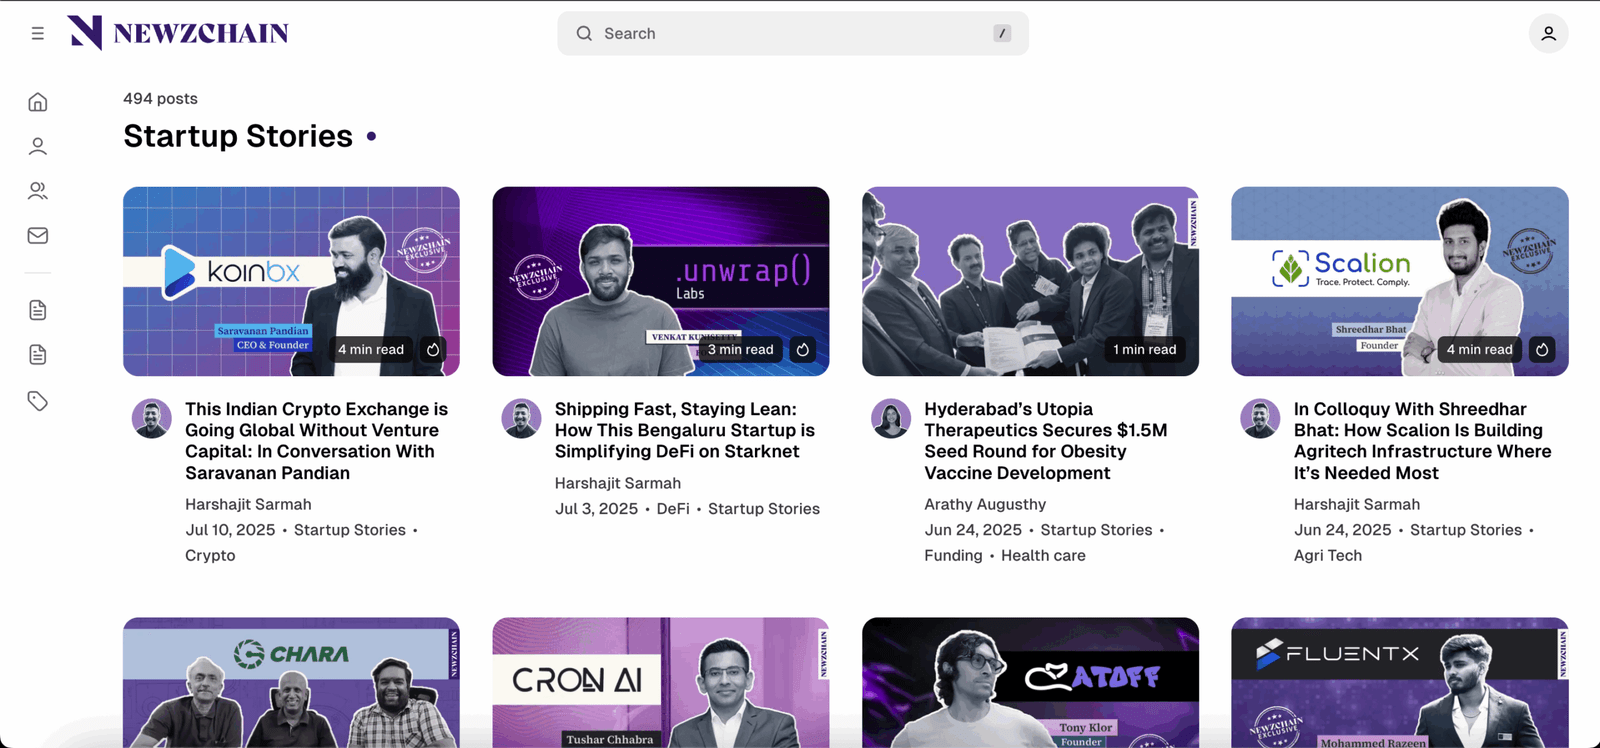Screen dimensions: 1600x748
Task: Click author avatar beside Utopia Therapeutics article
Action: pyautogui.click(x=891, y=419)
